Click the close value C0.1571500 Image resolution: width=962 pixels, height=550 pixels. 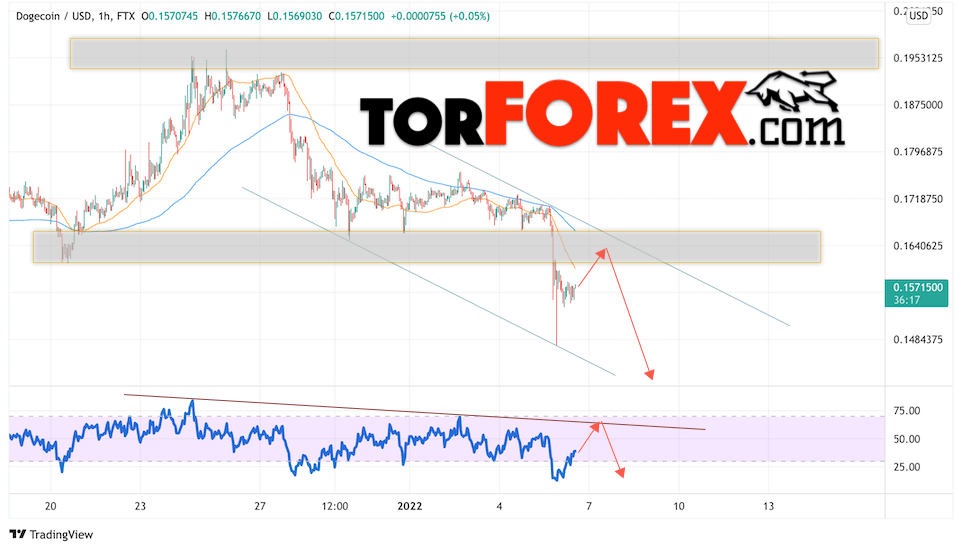356,17
